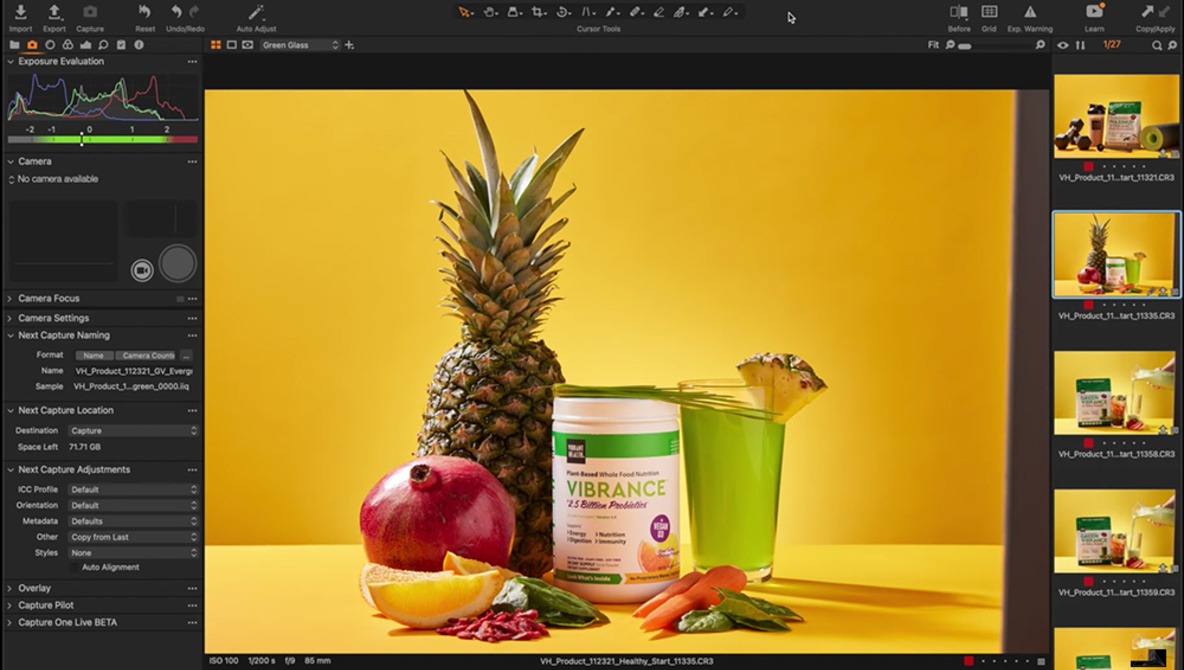Viewport: 1184px width, 670px height.
Task: Open the Orientation dropdown
Action: [133, 505]
